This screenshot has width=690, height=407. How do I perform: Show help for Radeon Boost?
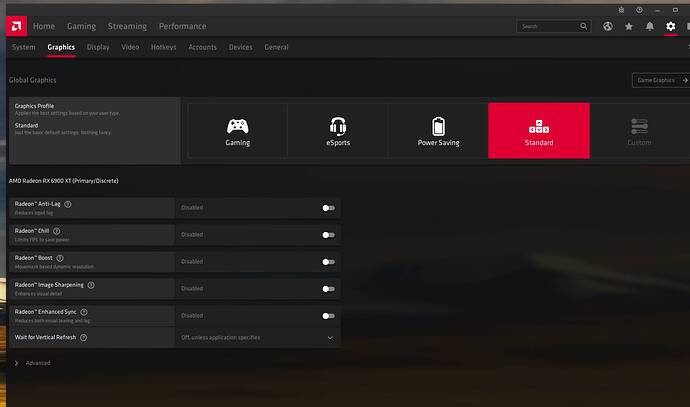coord(60,258)
